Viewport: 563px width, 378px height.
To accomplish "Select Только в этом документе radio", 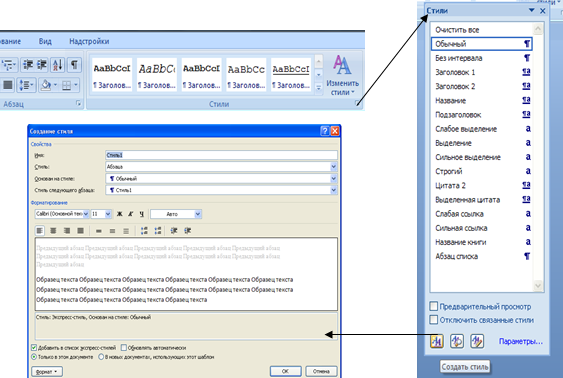I will 34,357.
